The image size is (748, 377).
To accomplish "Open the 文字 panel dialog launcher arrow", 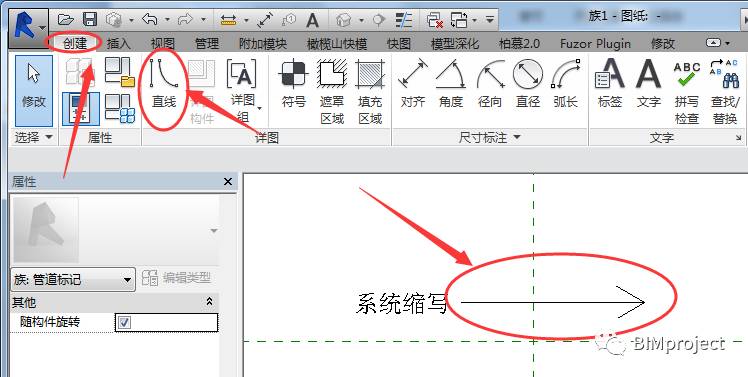I will click(738, 138).
